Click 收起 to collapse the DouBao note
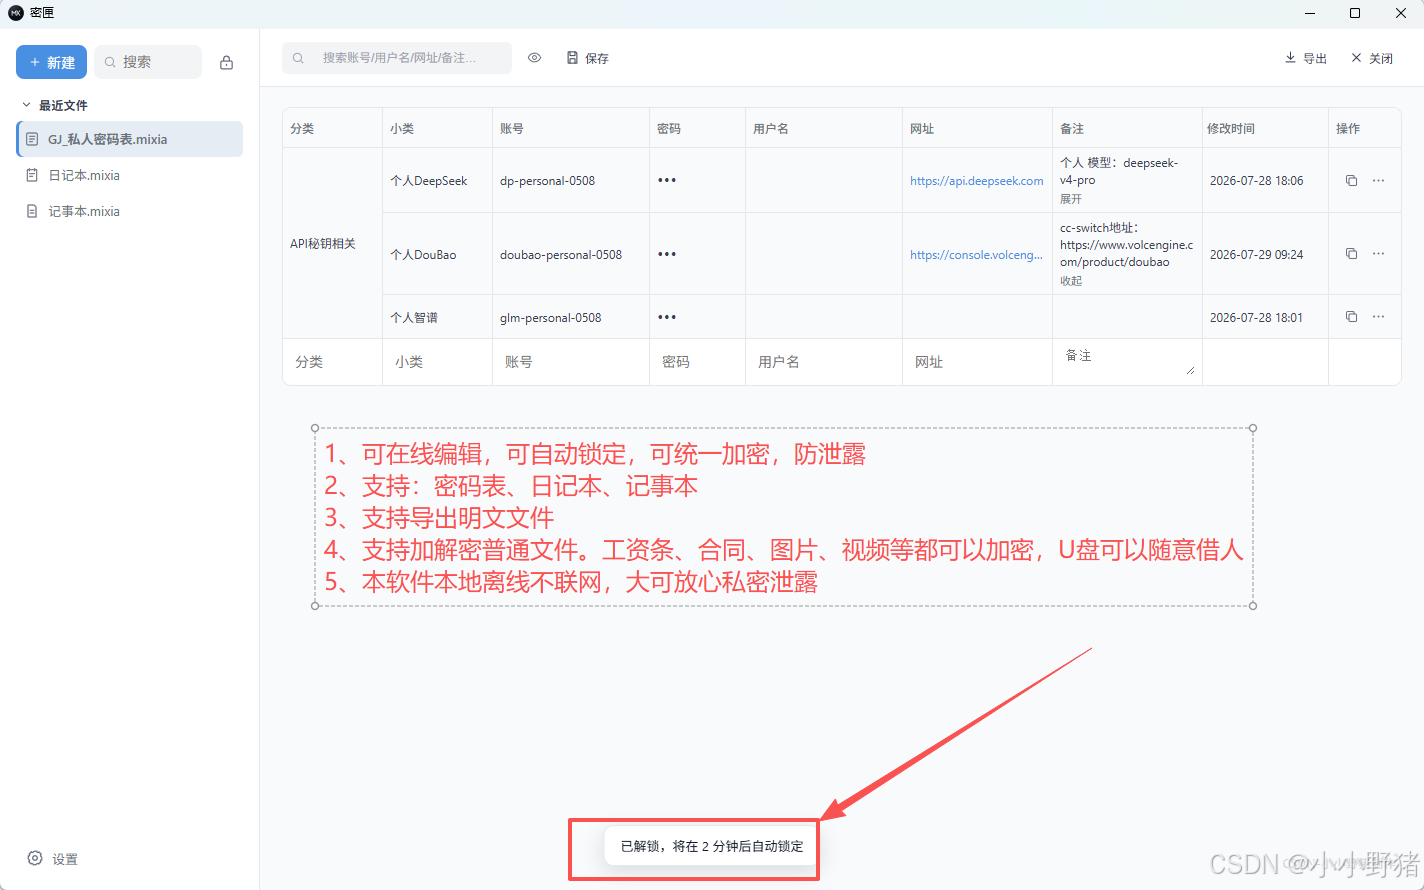The width and height of the screenshot is (1424, 890). pyautogui.click(x=1071, y=281)
